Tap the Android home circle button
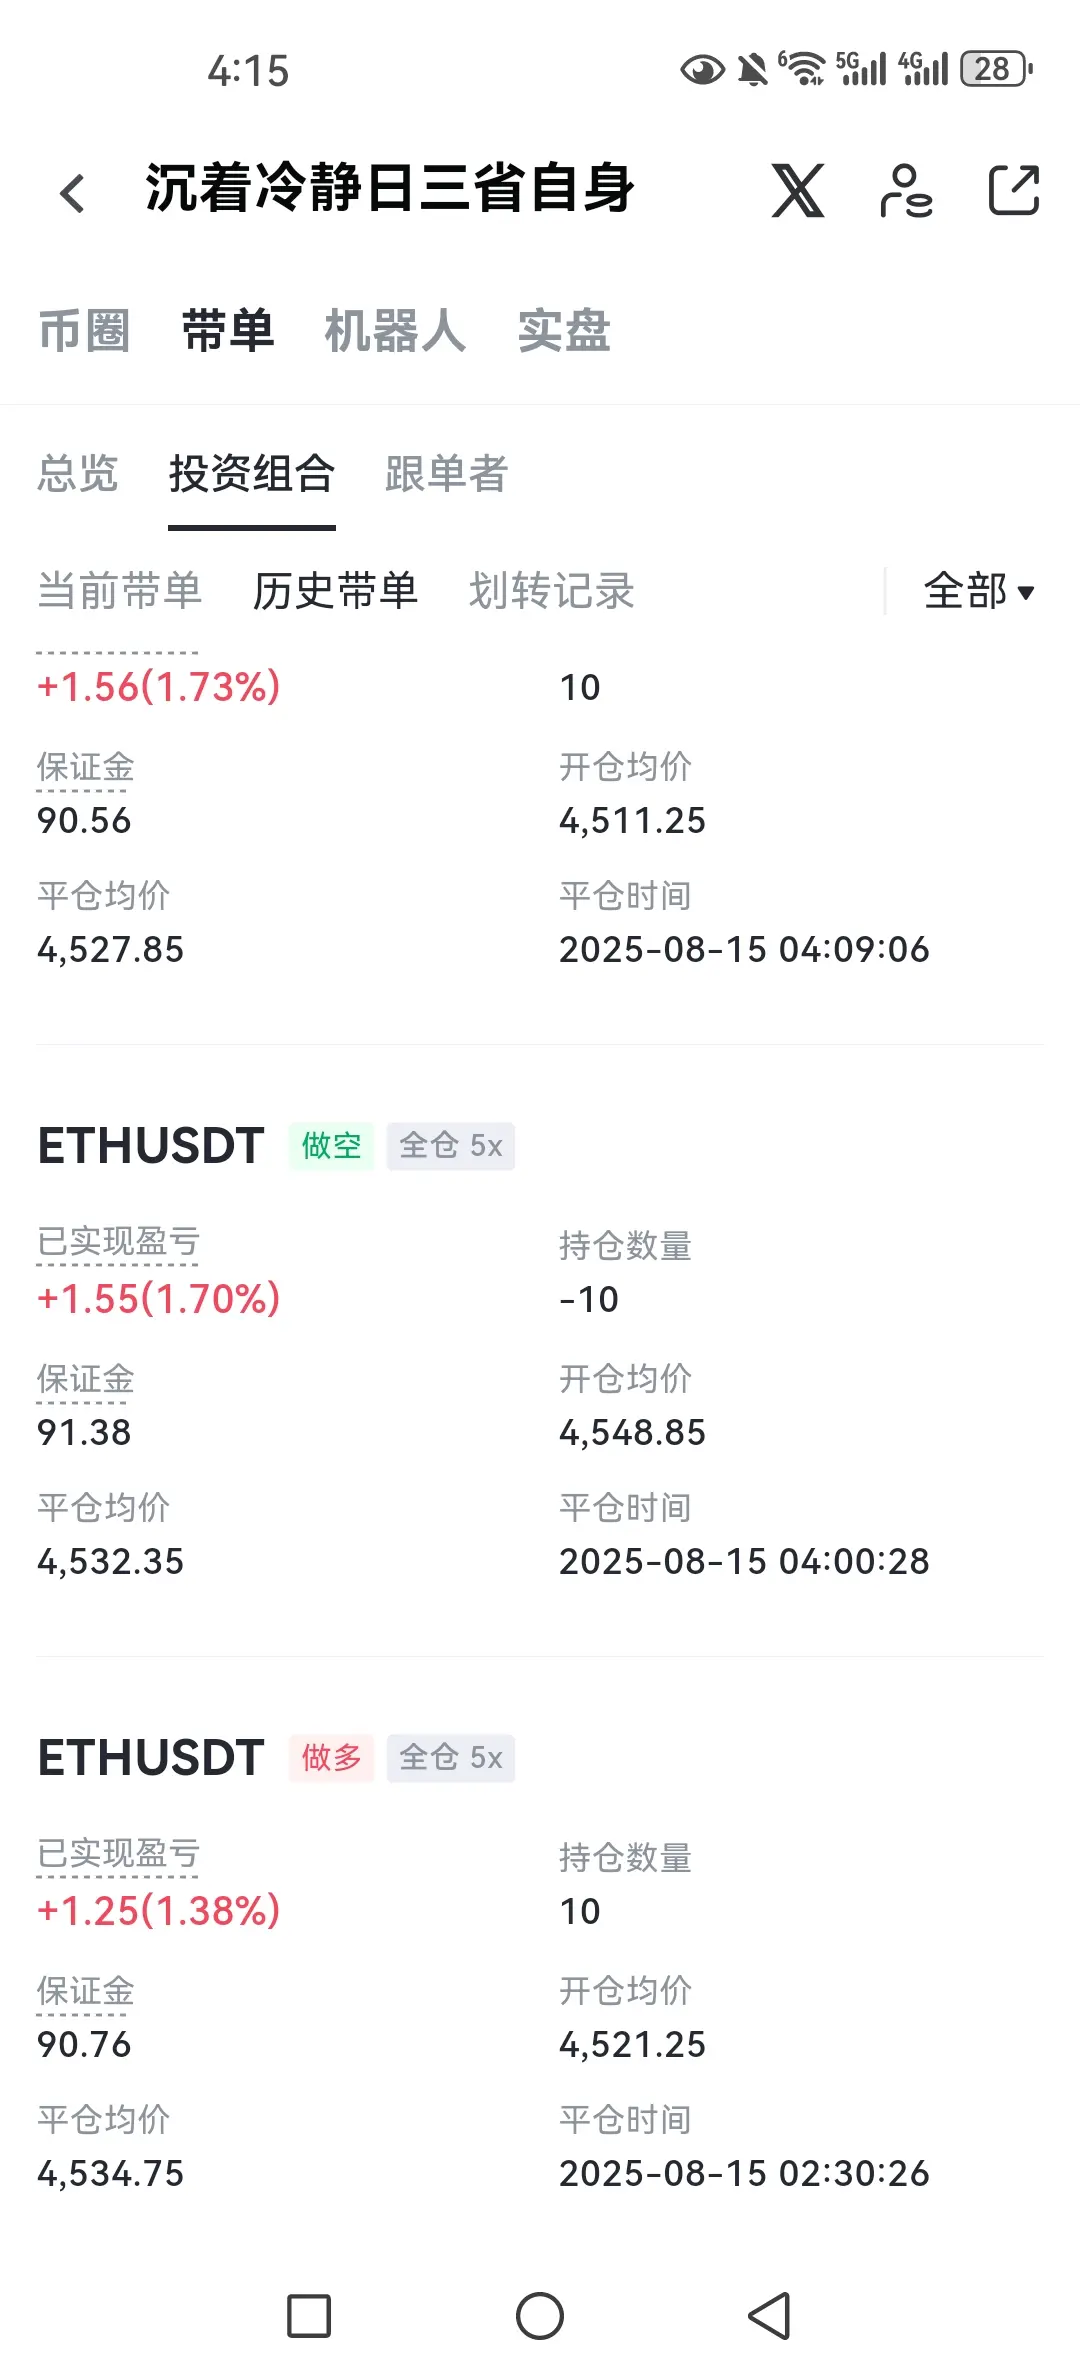Screen dimensions: 1080x2376 click(x=540, y=2316)
